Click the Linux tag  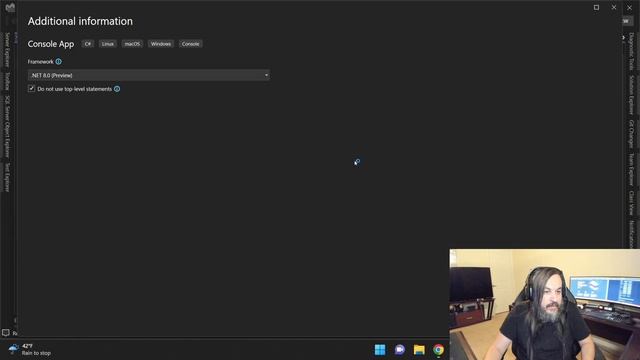point(108,44)
